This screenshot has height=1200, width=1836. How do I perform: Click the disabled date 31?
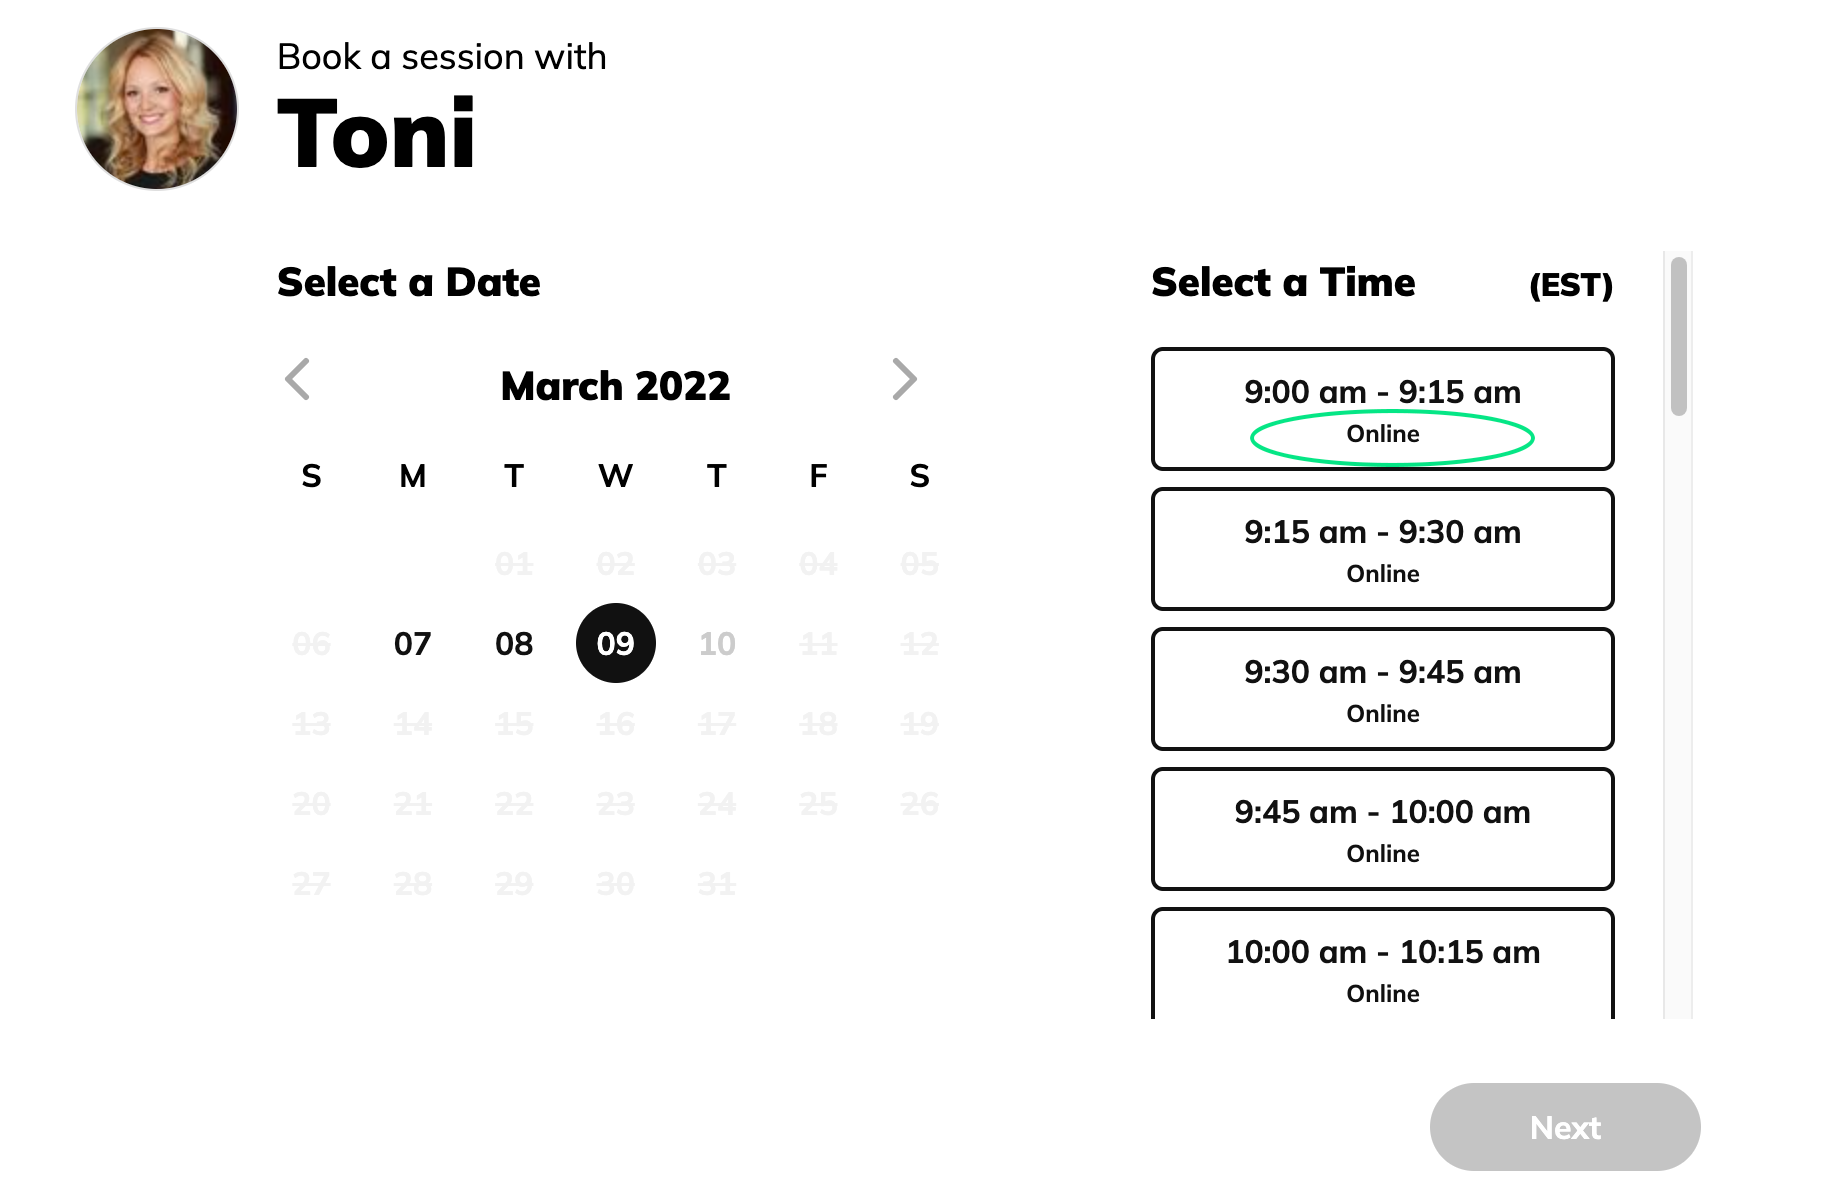pyautogui.click(x=717, y=884)
